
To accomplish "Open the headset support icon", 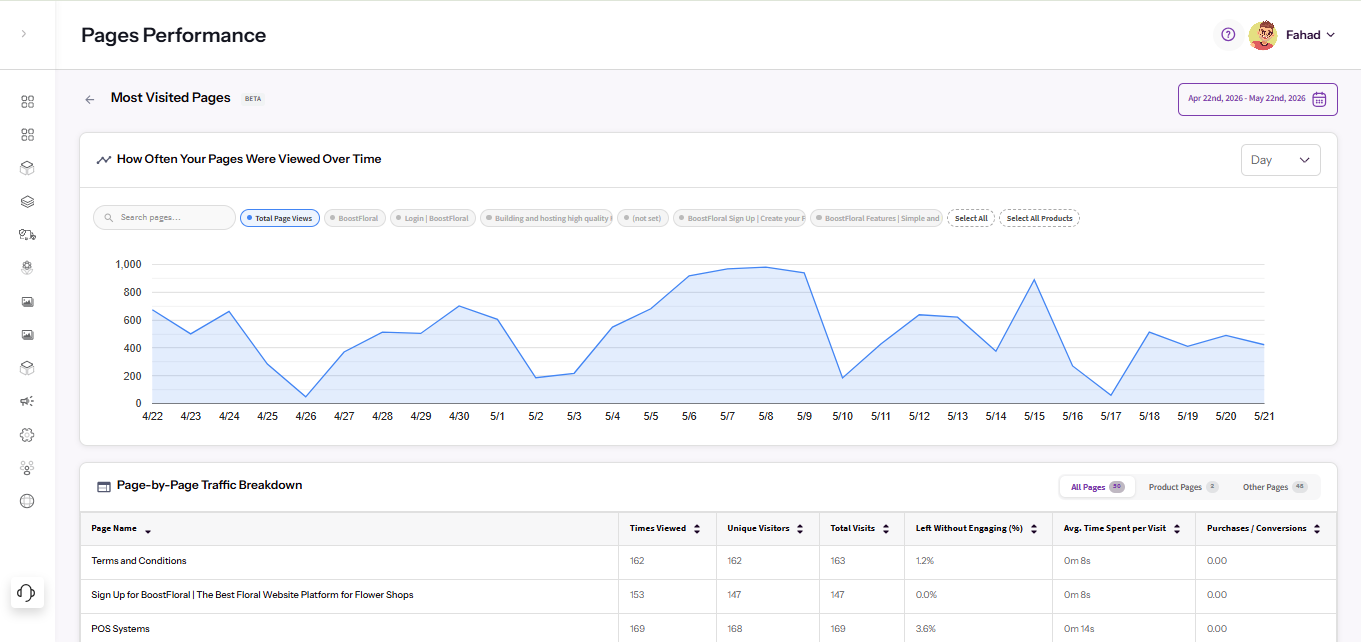I will tap(27, 592).
